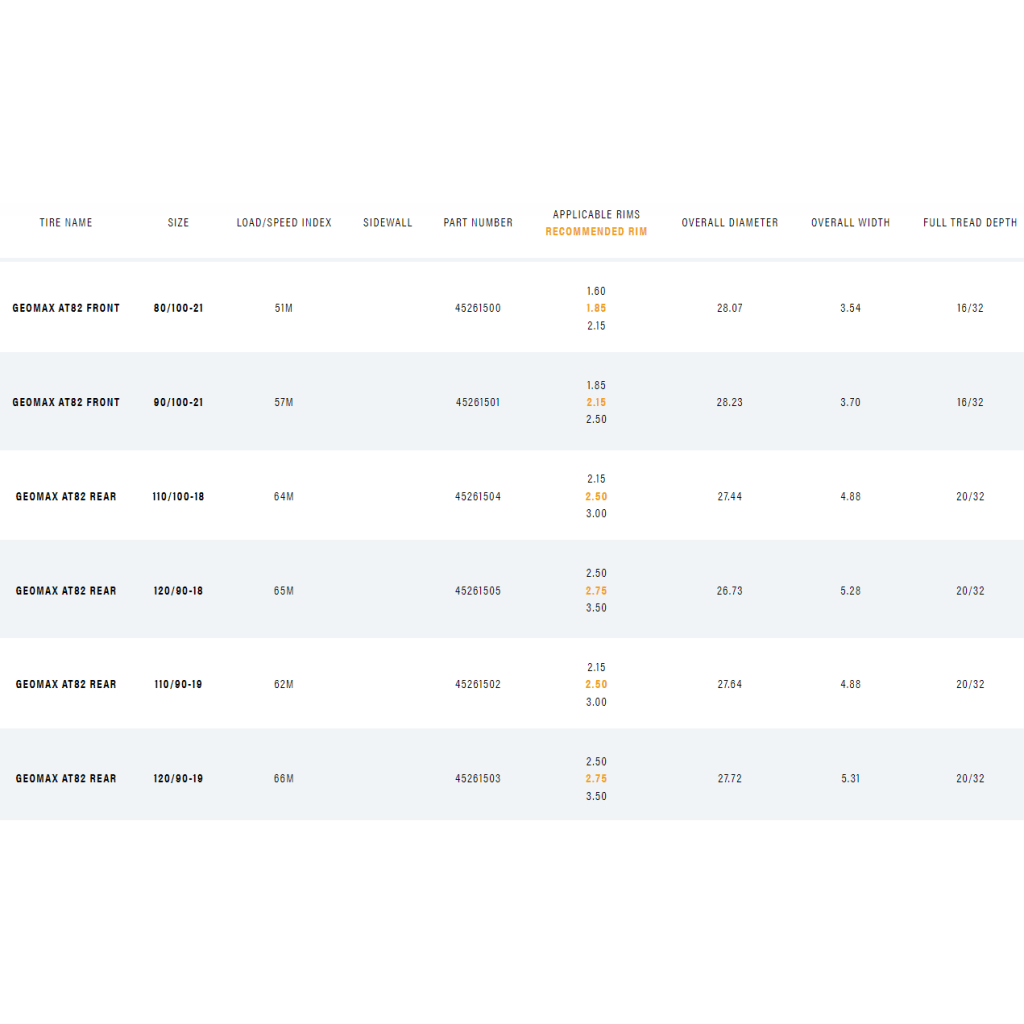Select the OVERALL DIAMETER column header
Viewport: 1024px width, 1024px height.
pos(730,223)
